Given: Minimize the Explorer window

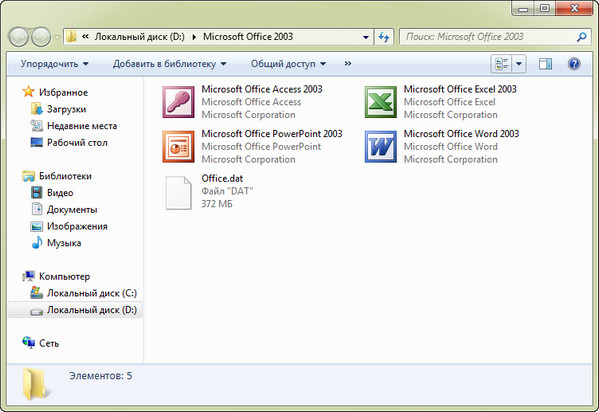Looking at the screenshot, I should coord(523,8).
